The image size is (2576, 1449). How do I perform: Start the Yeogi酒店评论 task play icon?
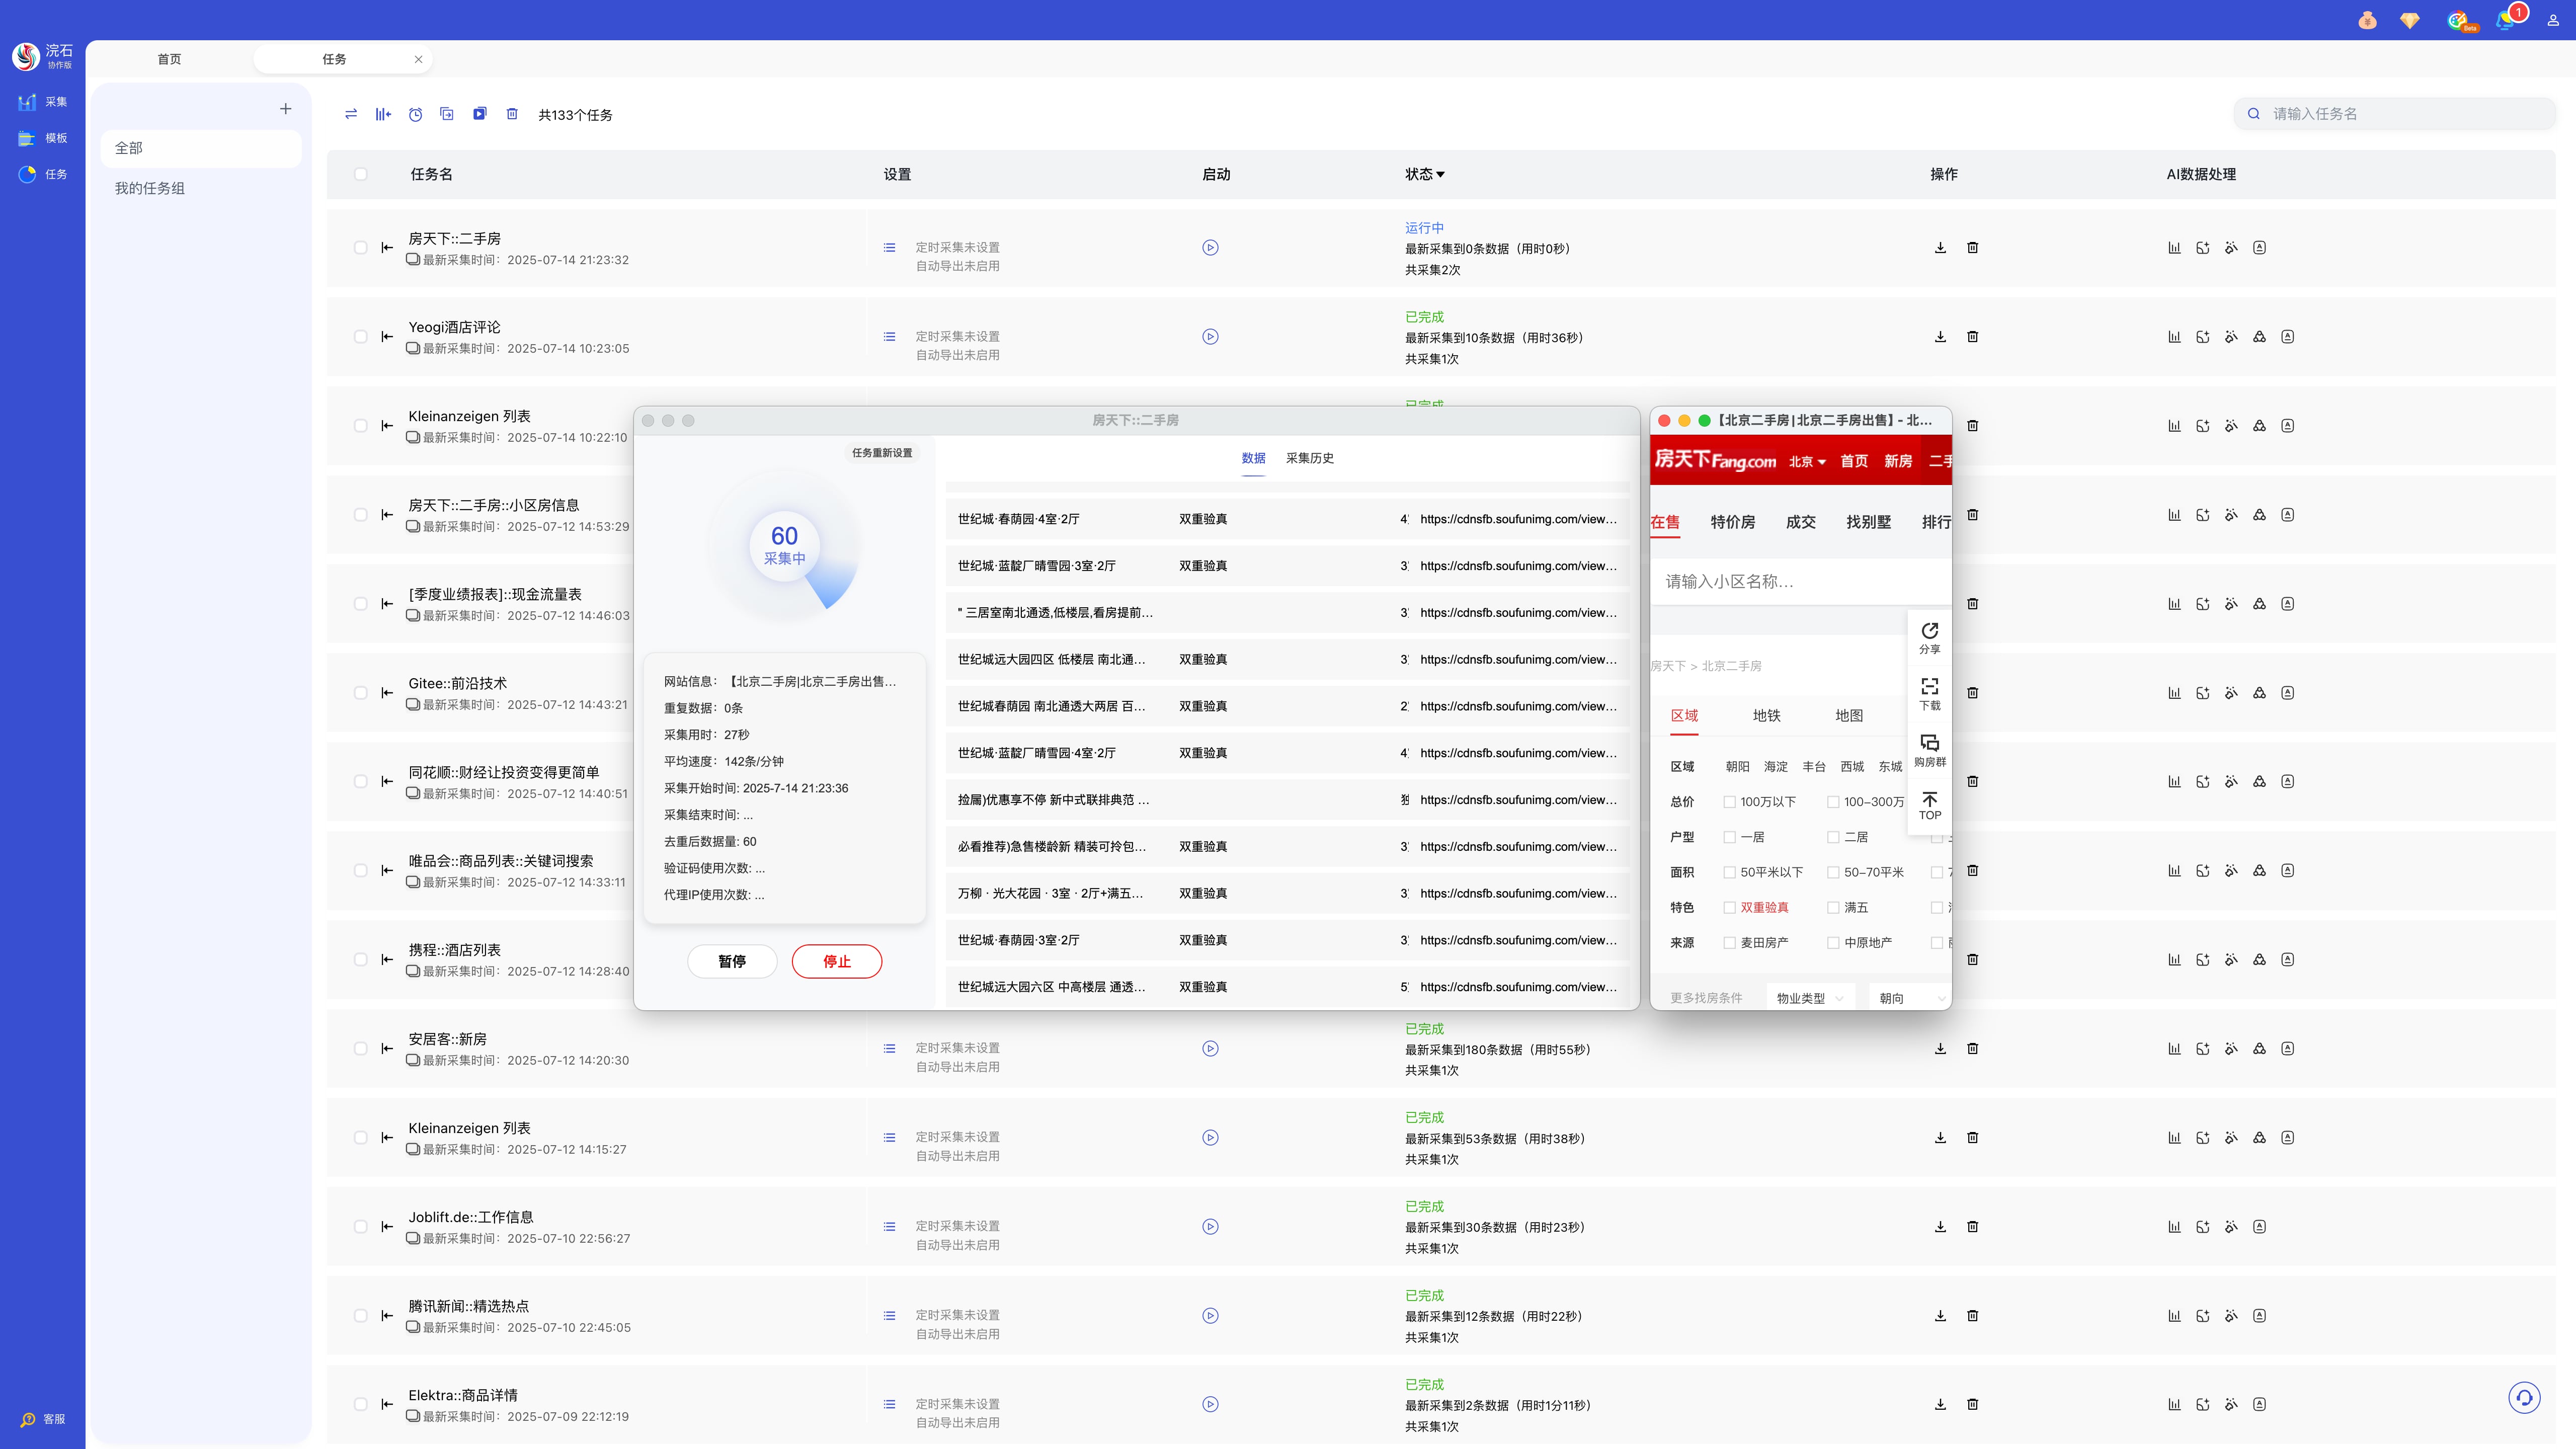(1210, 337)
